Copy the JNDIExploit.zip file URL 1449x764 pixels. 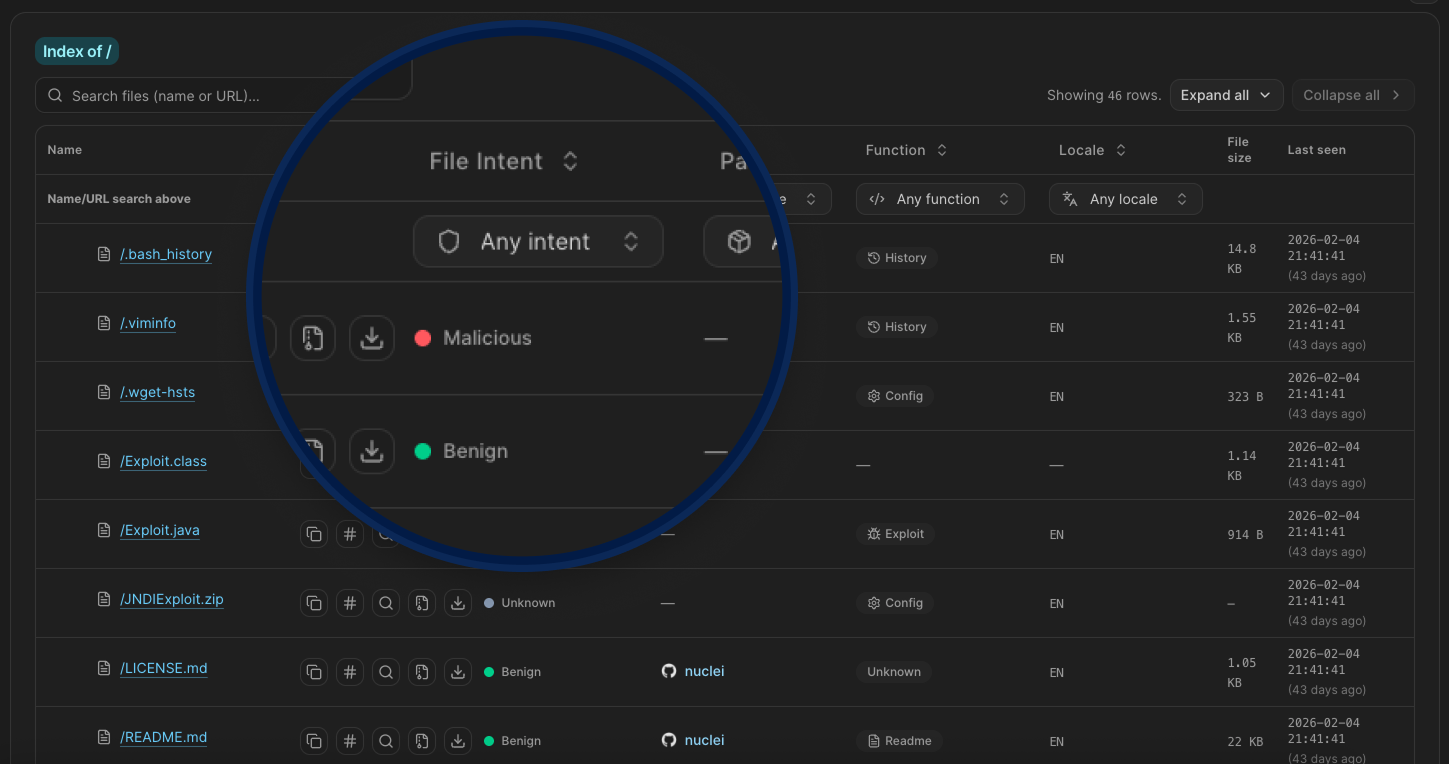tap(314, 603)
